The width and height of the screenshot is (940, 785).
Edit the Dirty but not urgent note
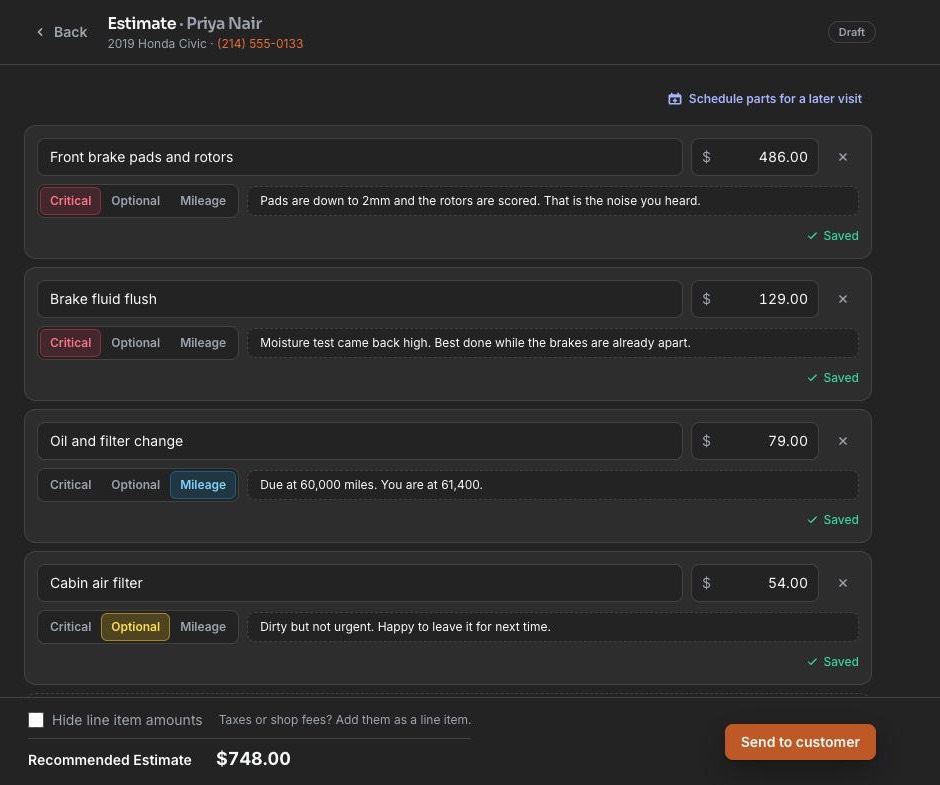[553, 627]
